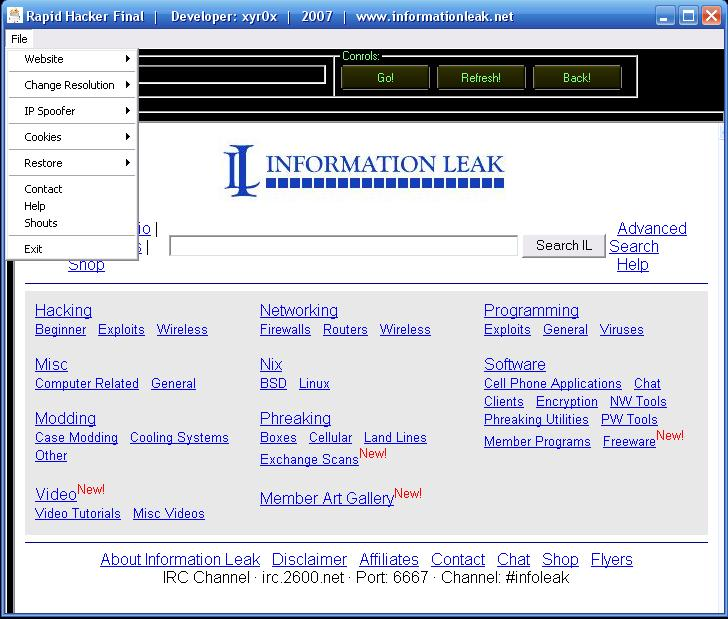Open the File menu

20,39
